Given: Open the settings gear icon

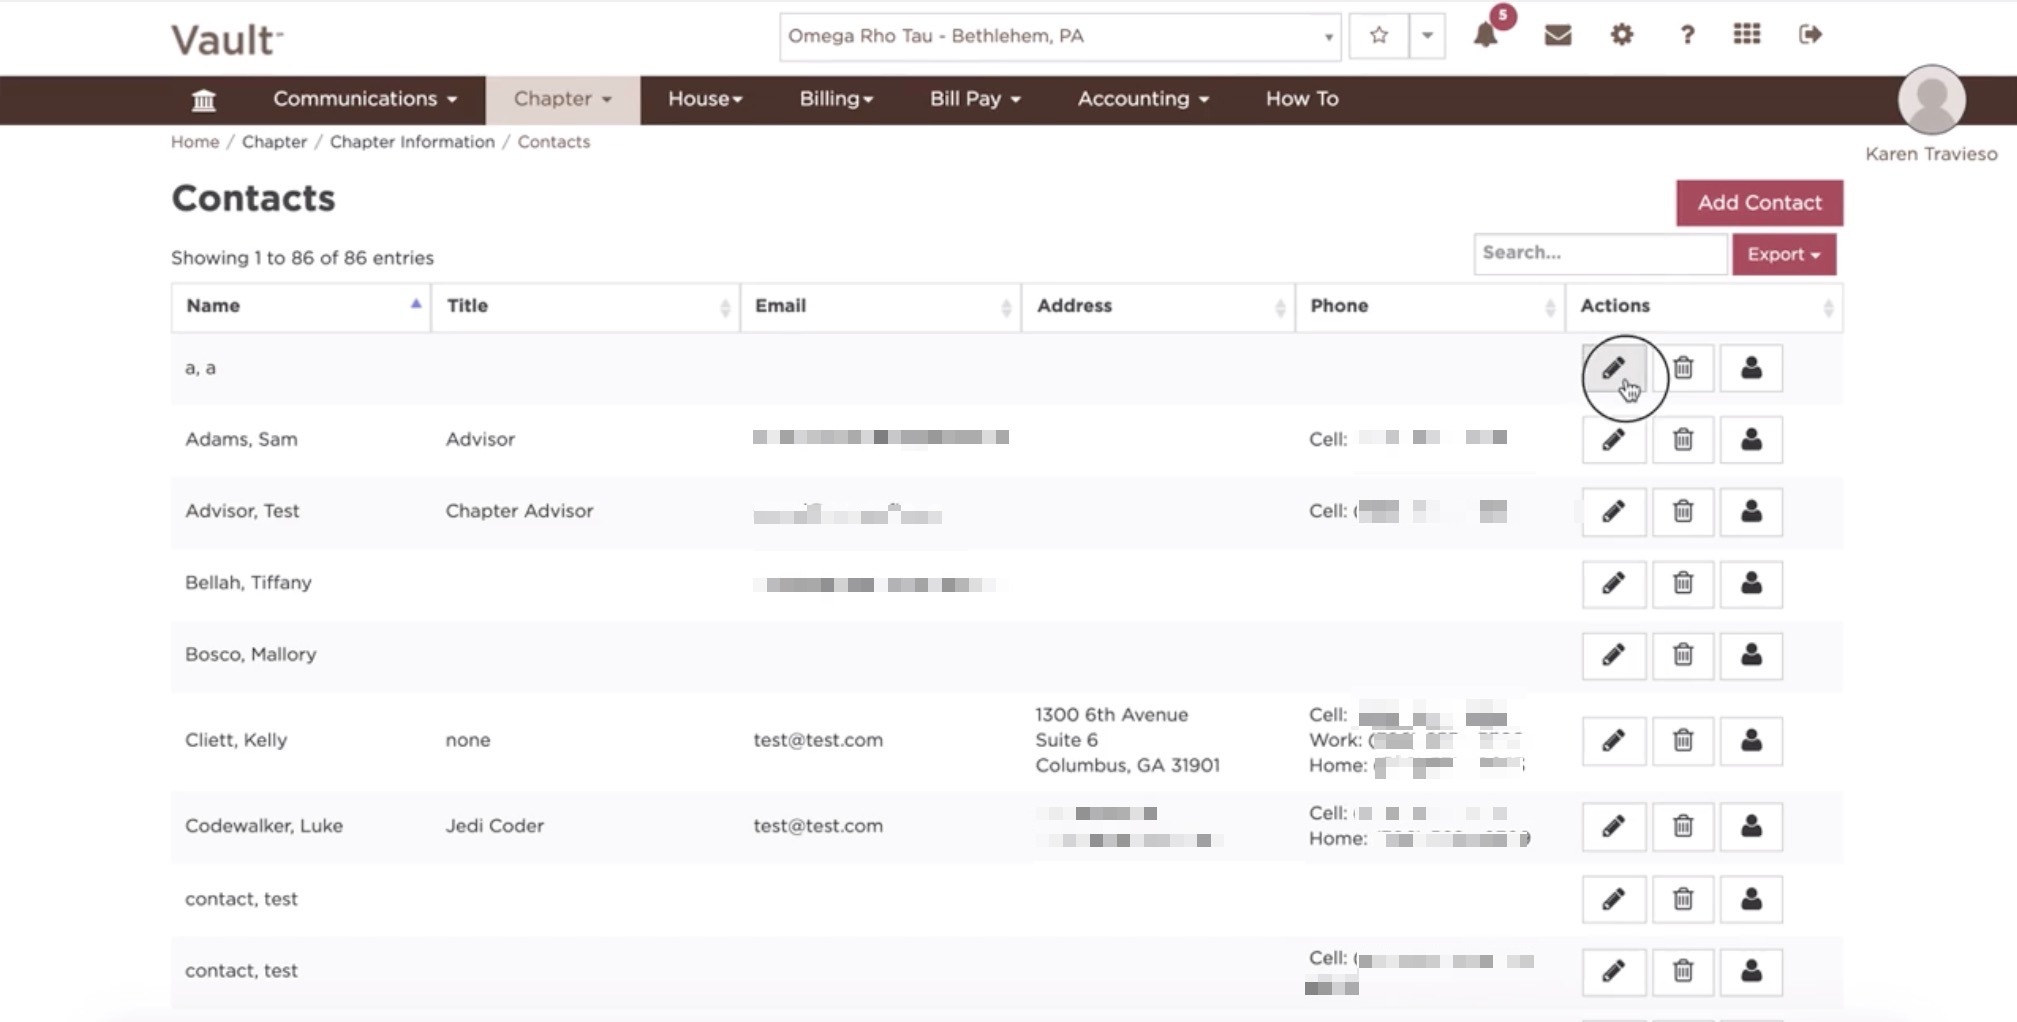Looking at the screenshot, I should click(1621, 35).
